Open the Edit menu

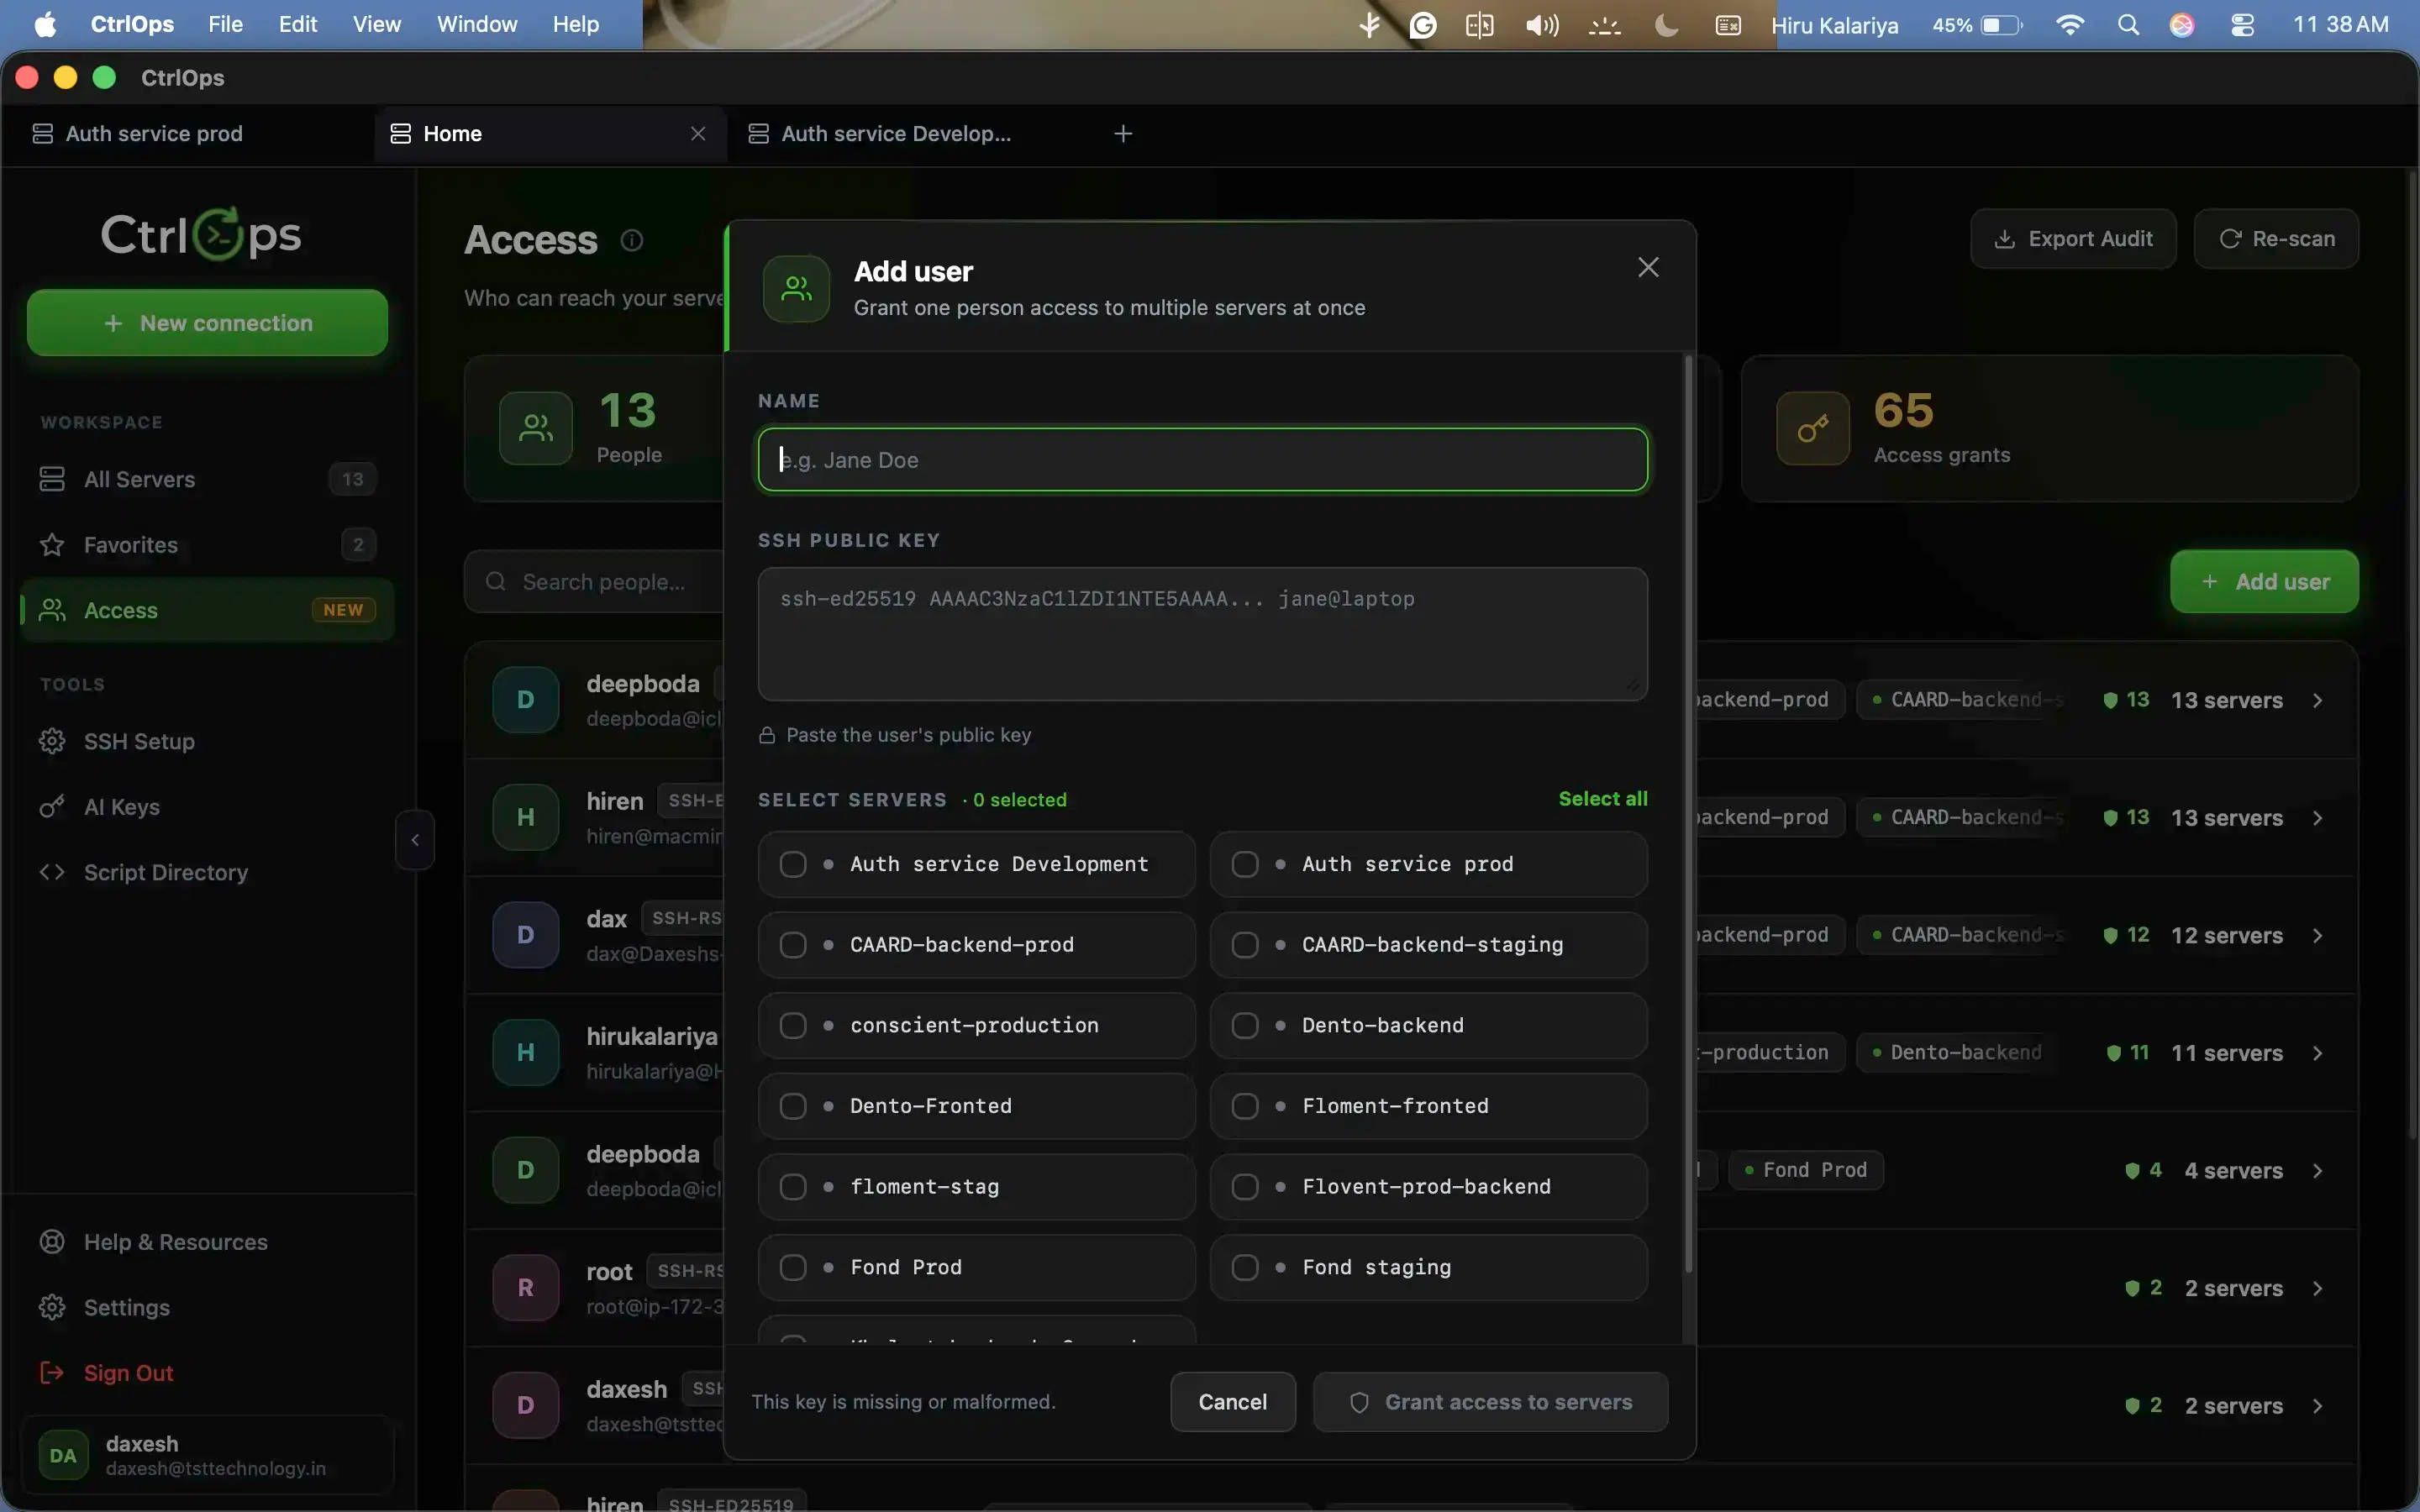(298, 25)
